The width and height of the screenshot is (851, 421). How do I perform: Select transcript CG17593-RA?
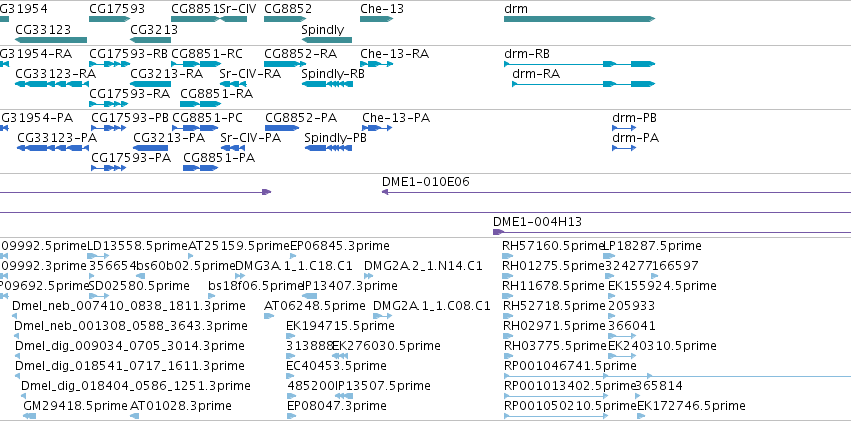click(109, 104)
